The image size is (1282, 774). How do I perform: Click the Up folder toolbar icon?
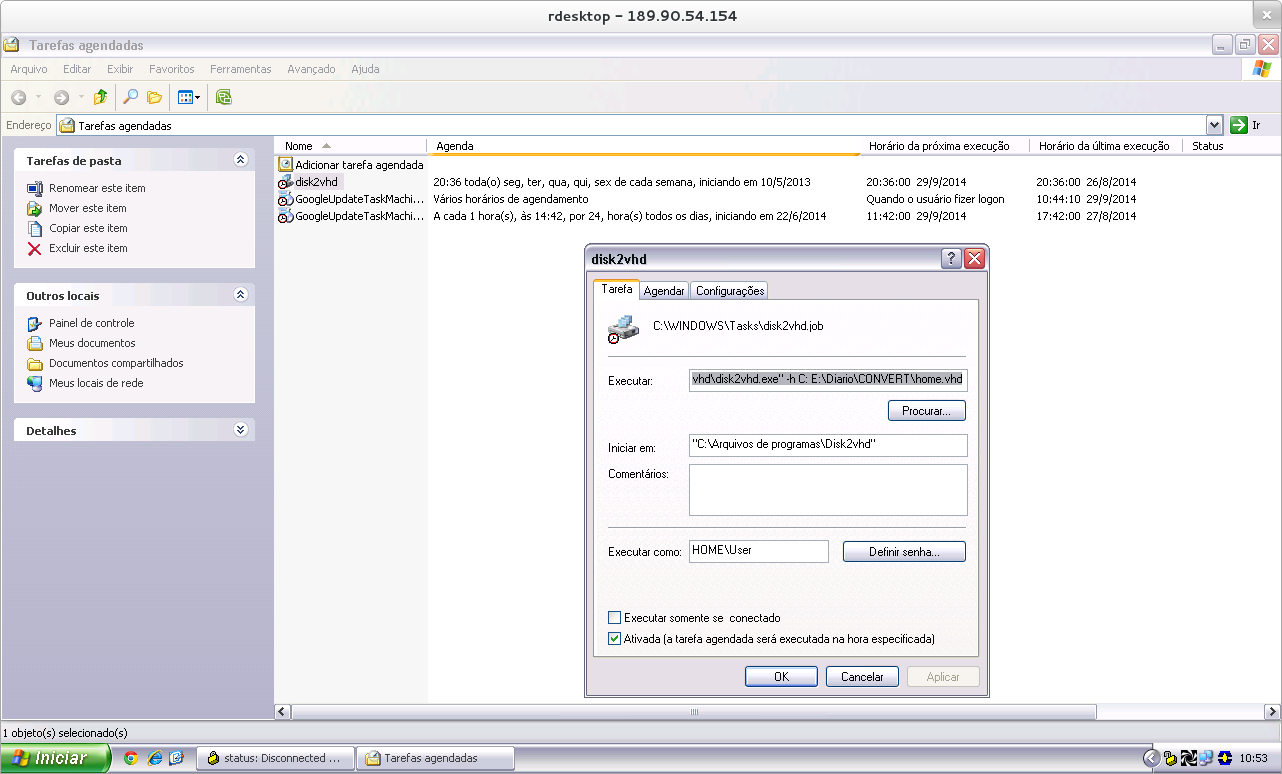point(100,97)
